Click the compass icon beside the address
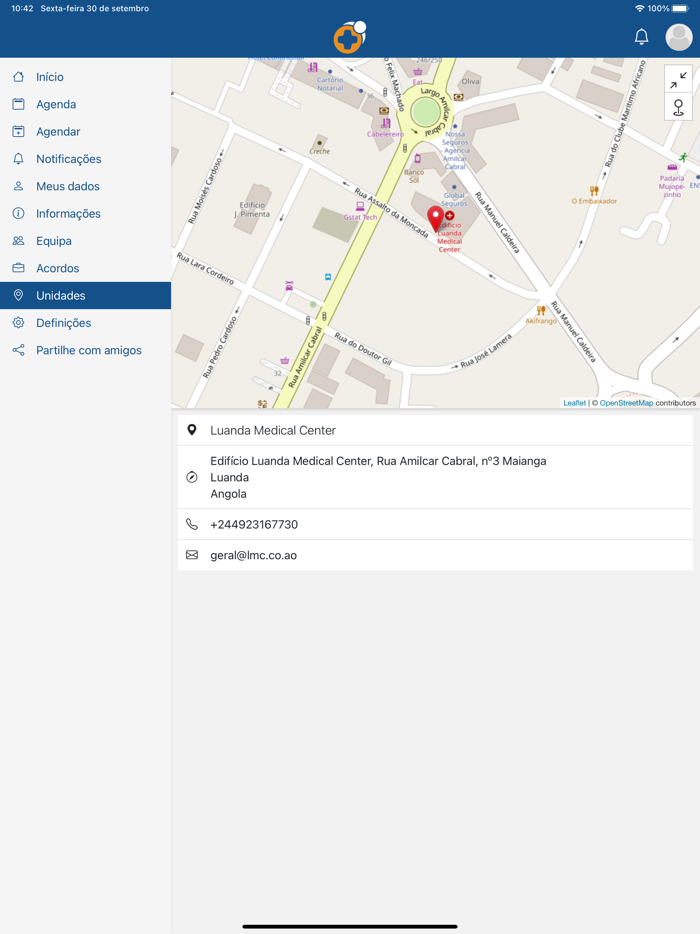700x934 pixels. (192, 477)
